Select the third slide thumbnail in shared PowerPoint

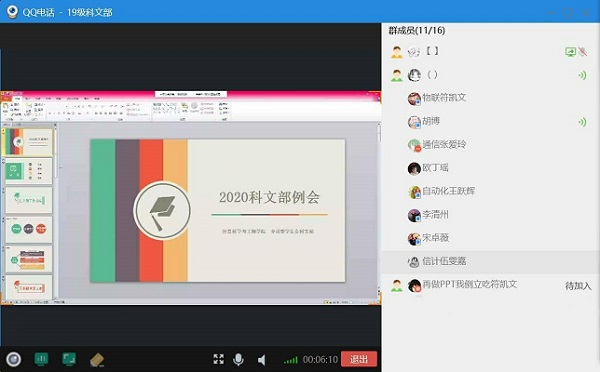pyautogui.click(x=29, y=200)
